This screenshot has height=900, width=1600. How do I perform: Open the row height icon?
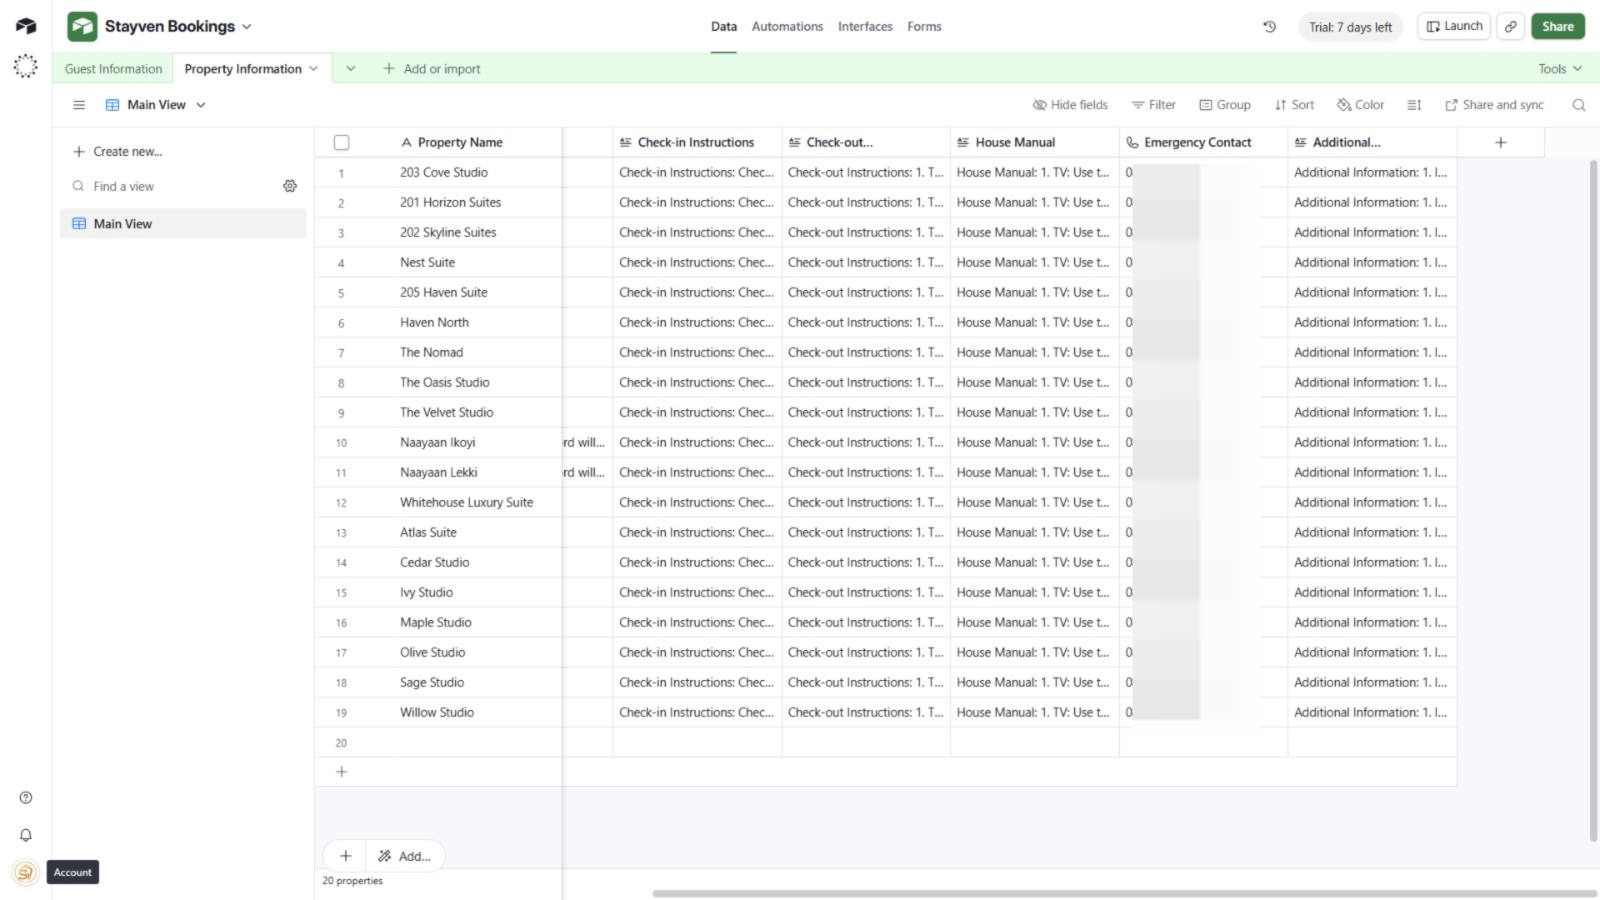[1414, 105]
